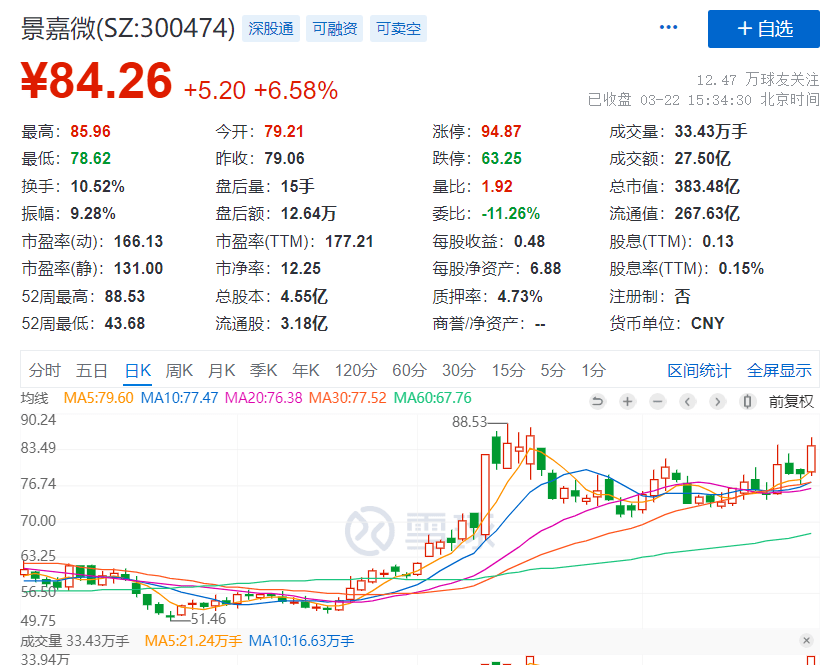Switch to the 周K weekly chart tab

tap(178, 369)
